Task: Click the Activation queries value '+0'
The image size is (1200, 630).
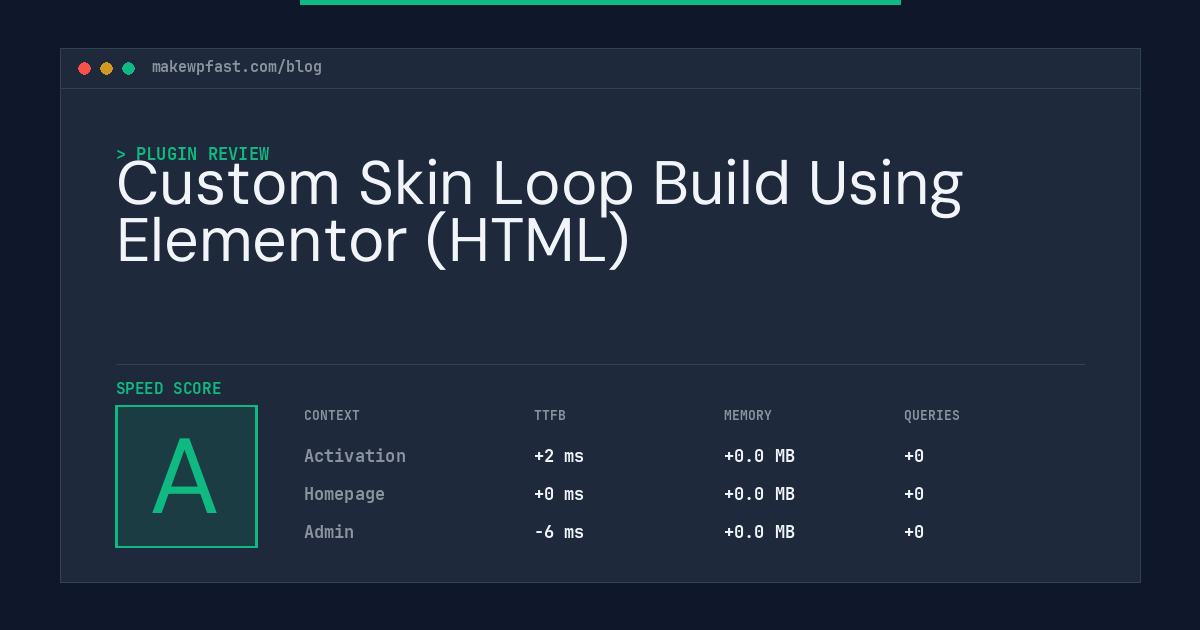Action: coord(914,456)
